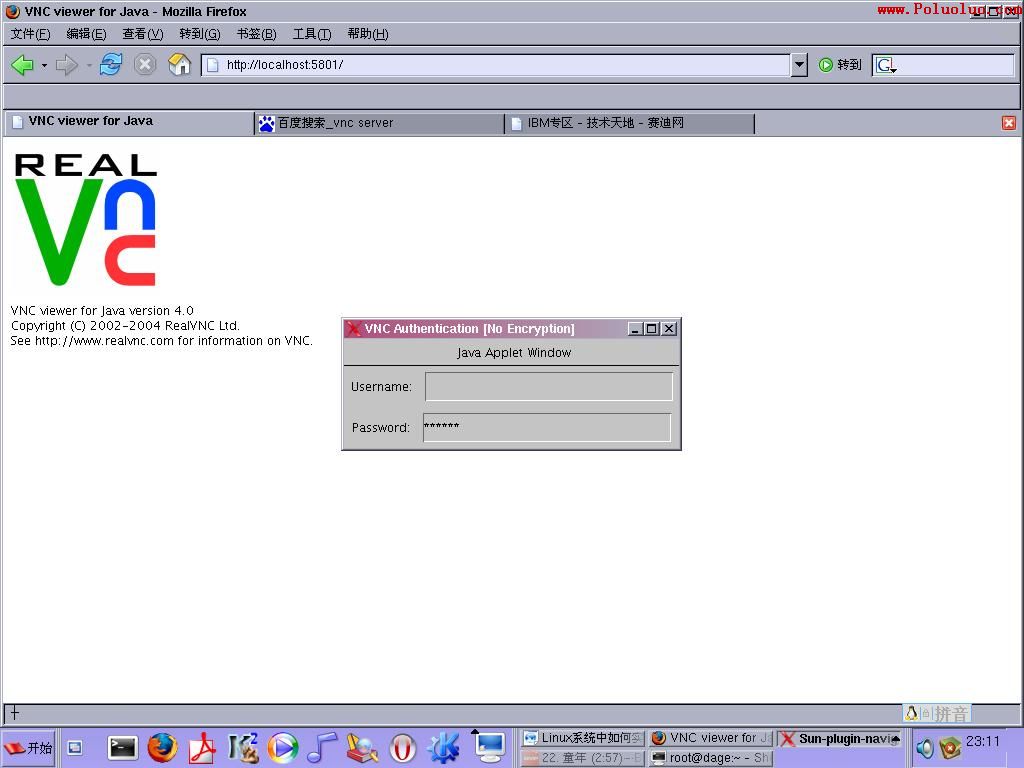This screenshot has height=768, width=1024.
Task: Launch the terminal from the taskbar
Action: [122, 748]
